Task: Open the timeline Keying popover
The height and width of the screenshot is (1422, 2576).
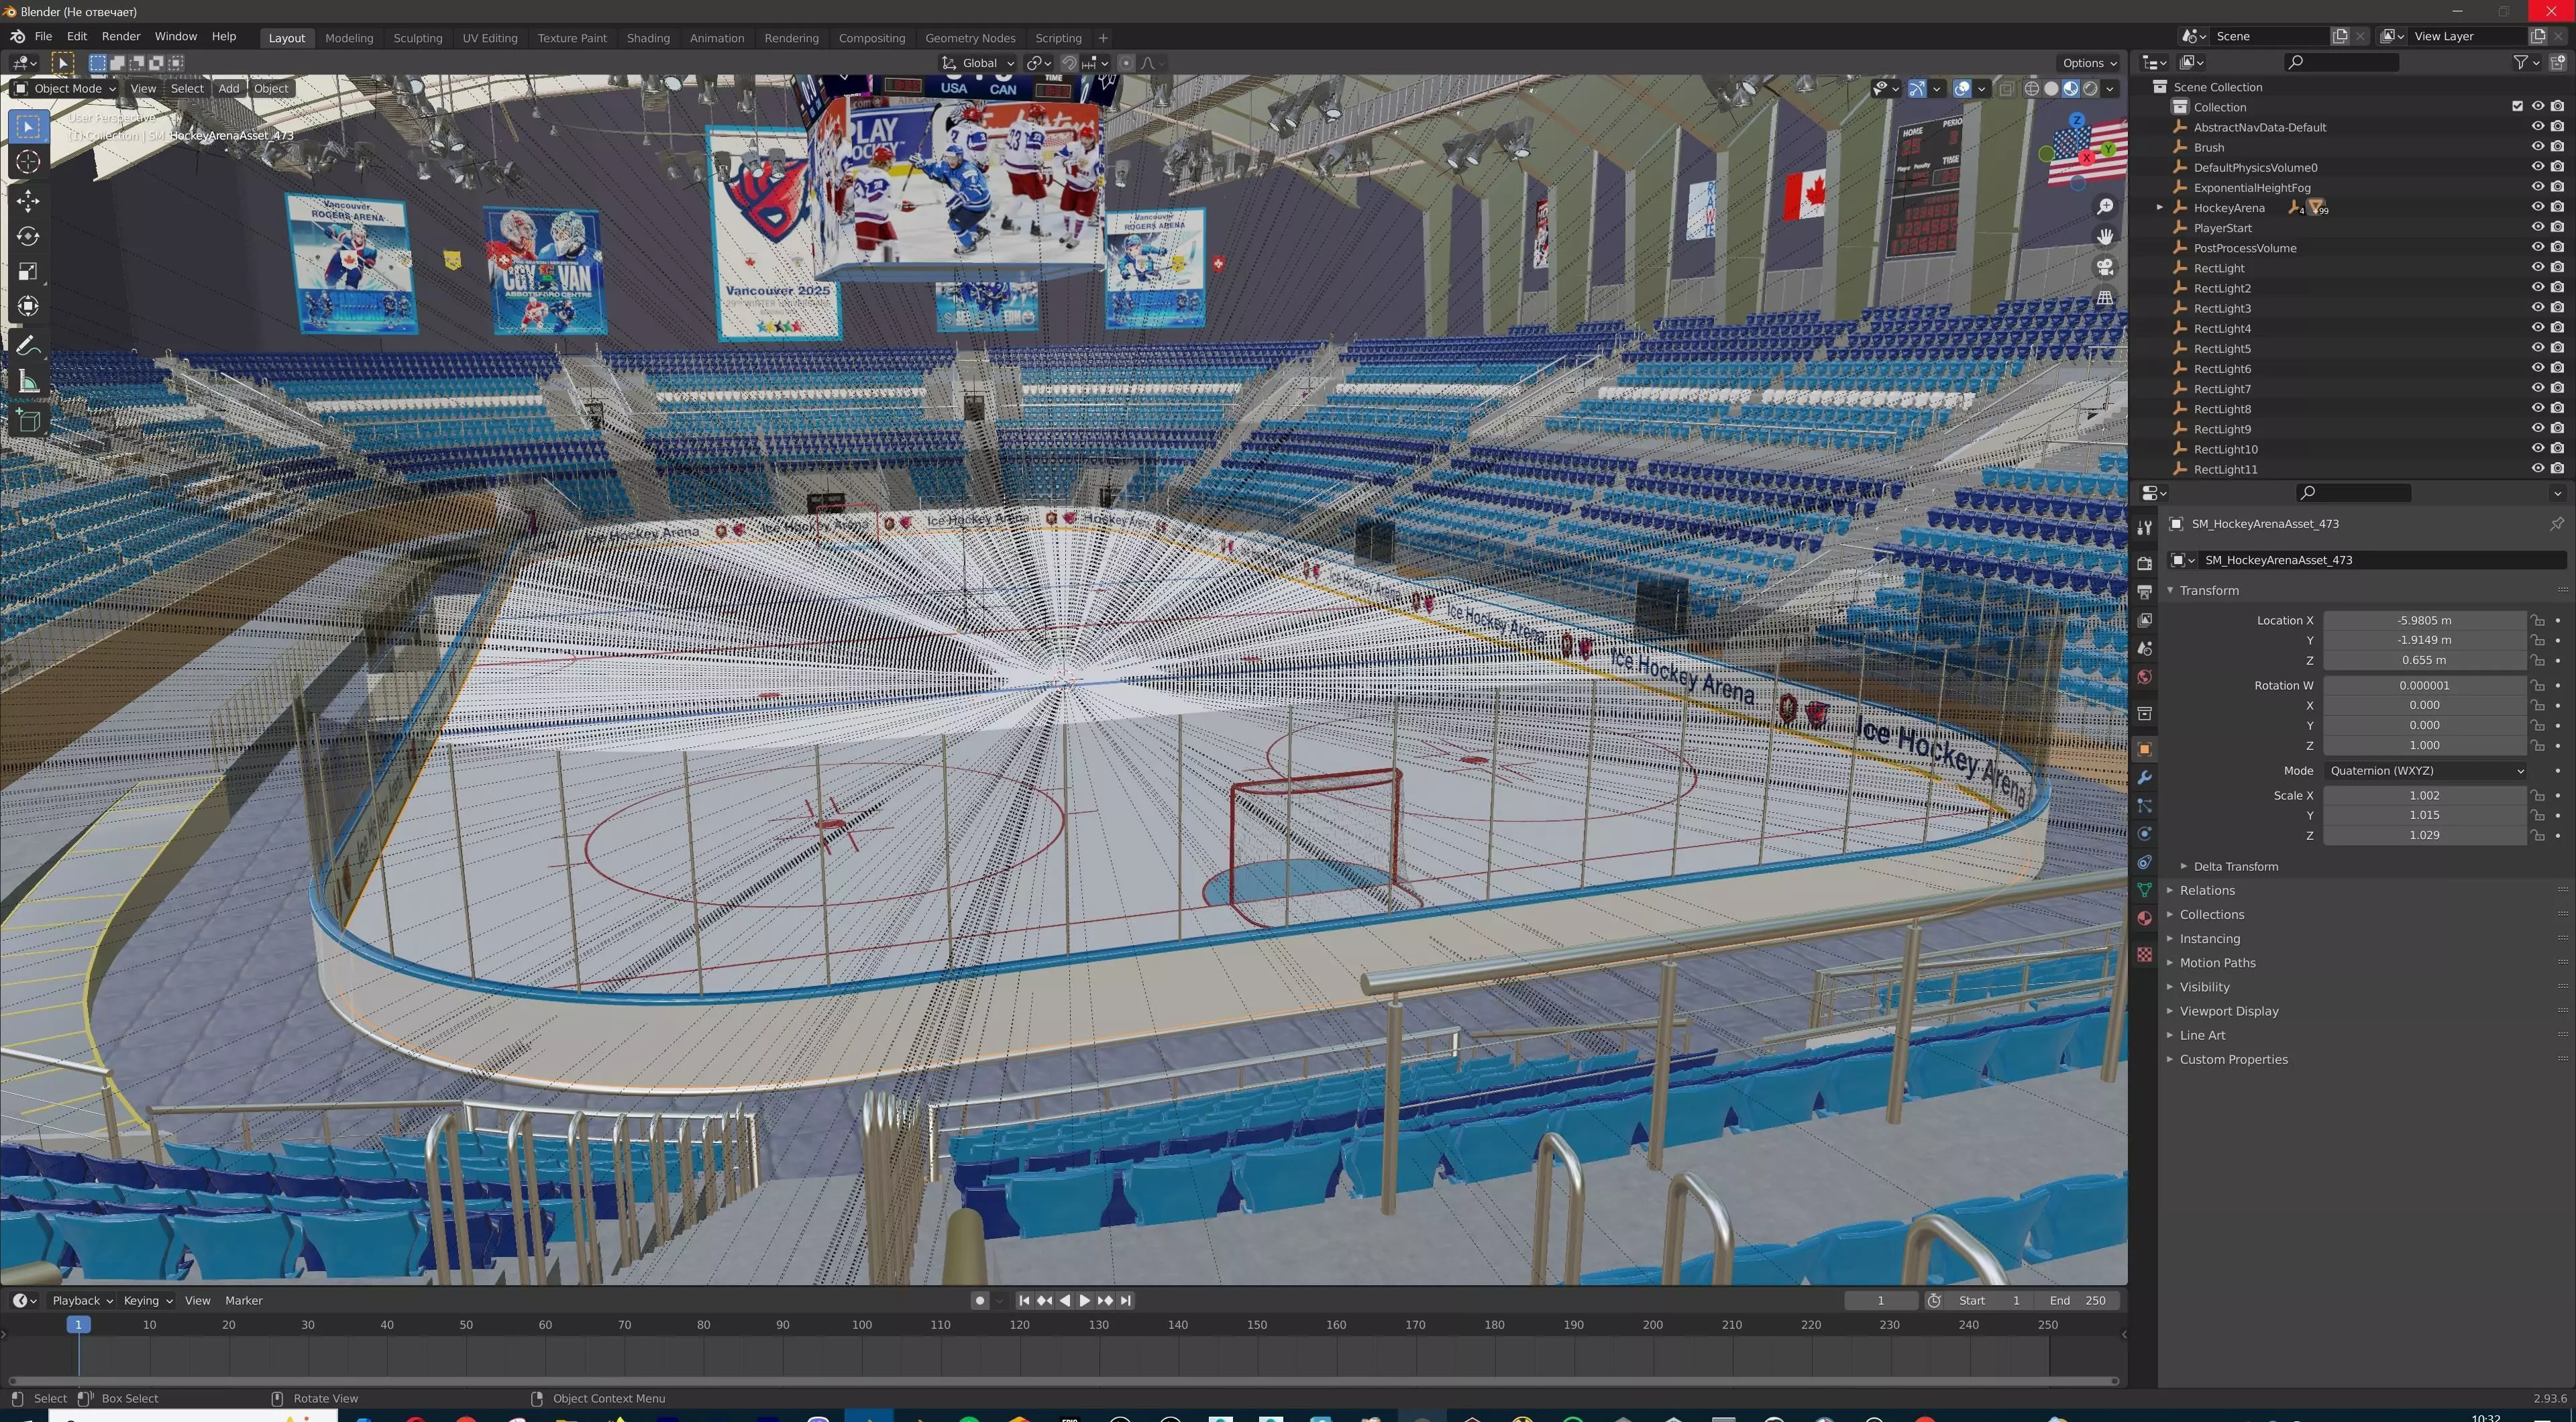Action: coord(147,1300)
